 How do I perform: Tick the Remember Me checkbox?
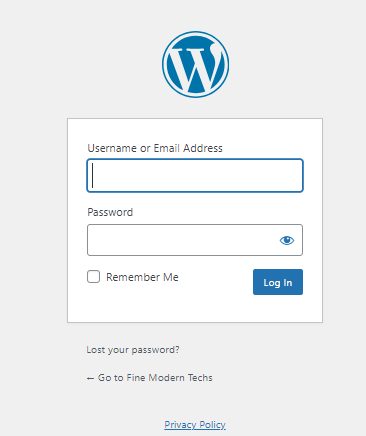pos(93,277)
